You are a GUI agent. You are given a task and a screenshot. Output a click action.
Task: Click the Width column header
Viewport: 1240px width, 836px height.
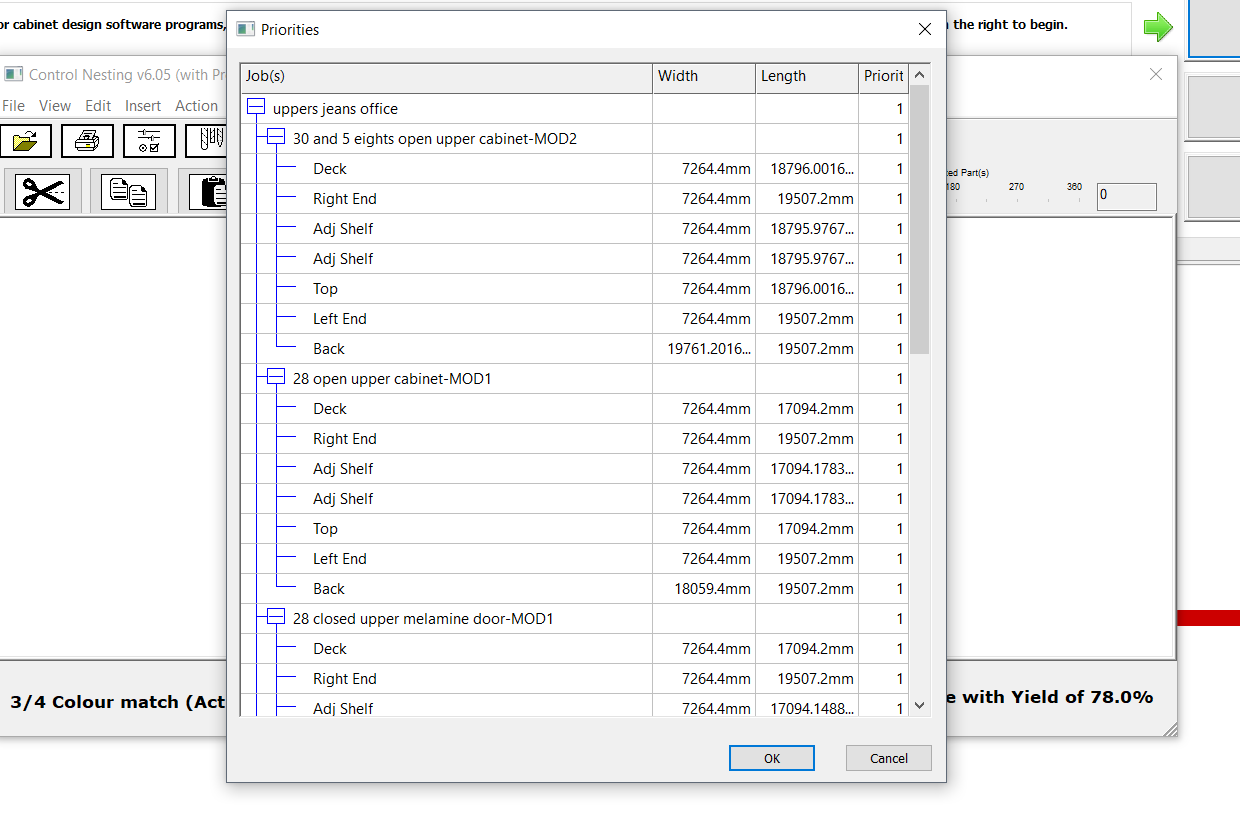point(704,77)
